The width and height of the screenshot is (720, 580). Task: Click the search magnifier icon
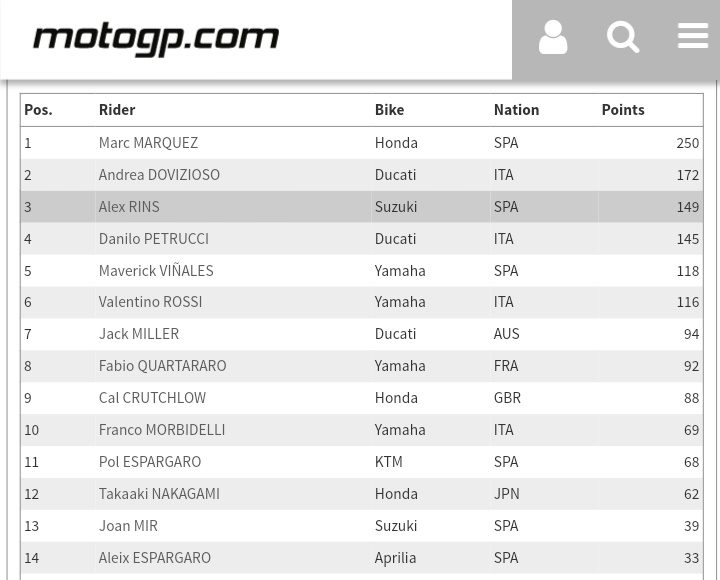623,38
